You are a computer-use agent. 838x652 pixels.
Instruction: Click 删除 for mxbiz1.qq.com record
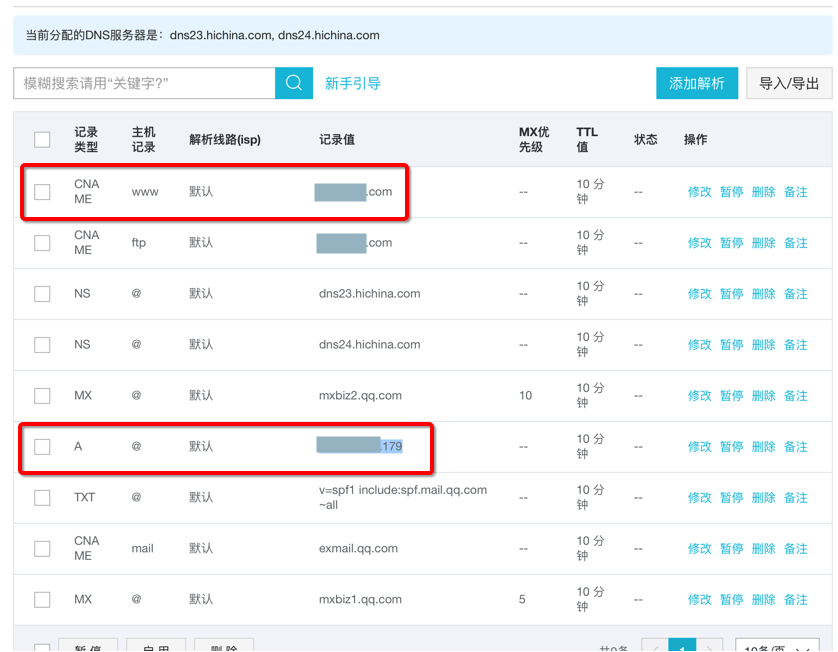tap(763, 600)
